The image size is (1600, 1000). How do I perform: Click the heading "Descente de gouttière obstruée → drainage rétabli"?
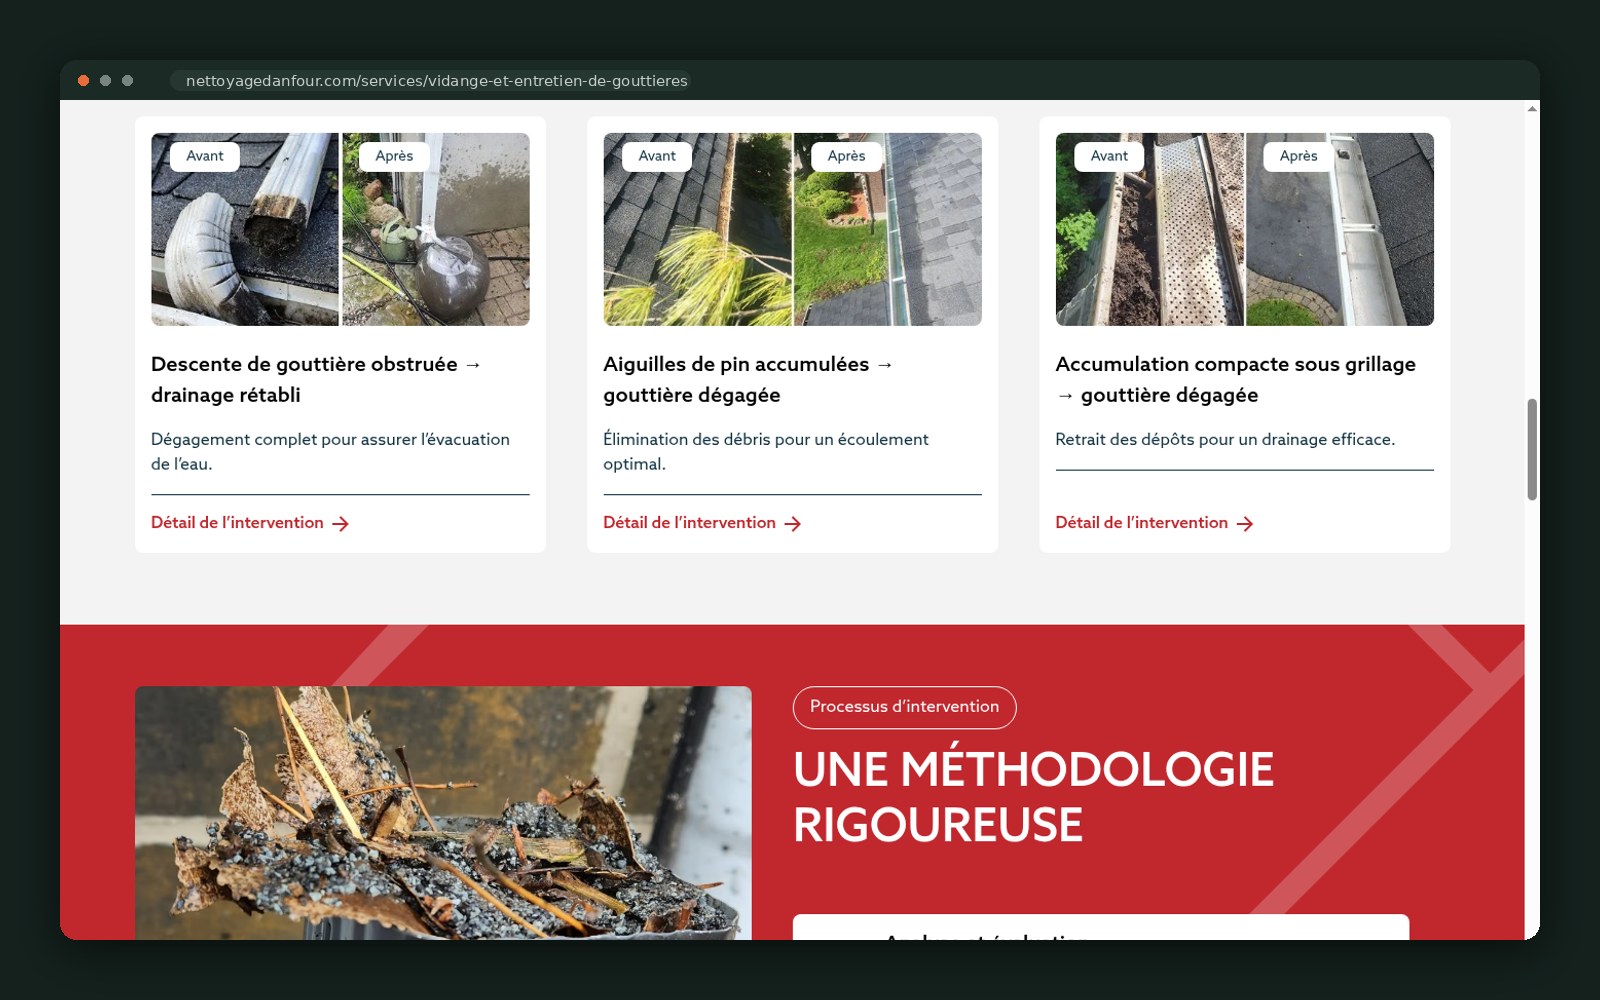point(317,379)
